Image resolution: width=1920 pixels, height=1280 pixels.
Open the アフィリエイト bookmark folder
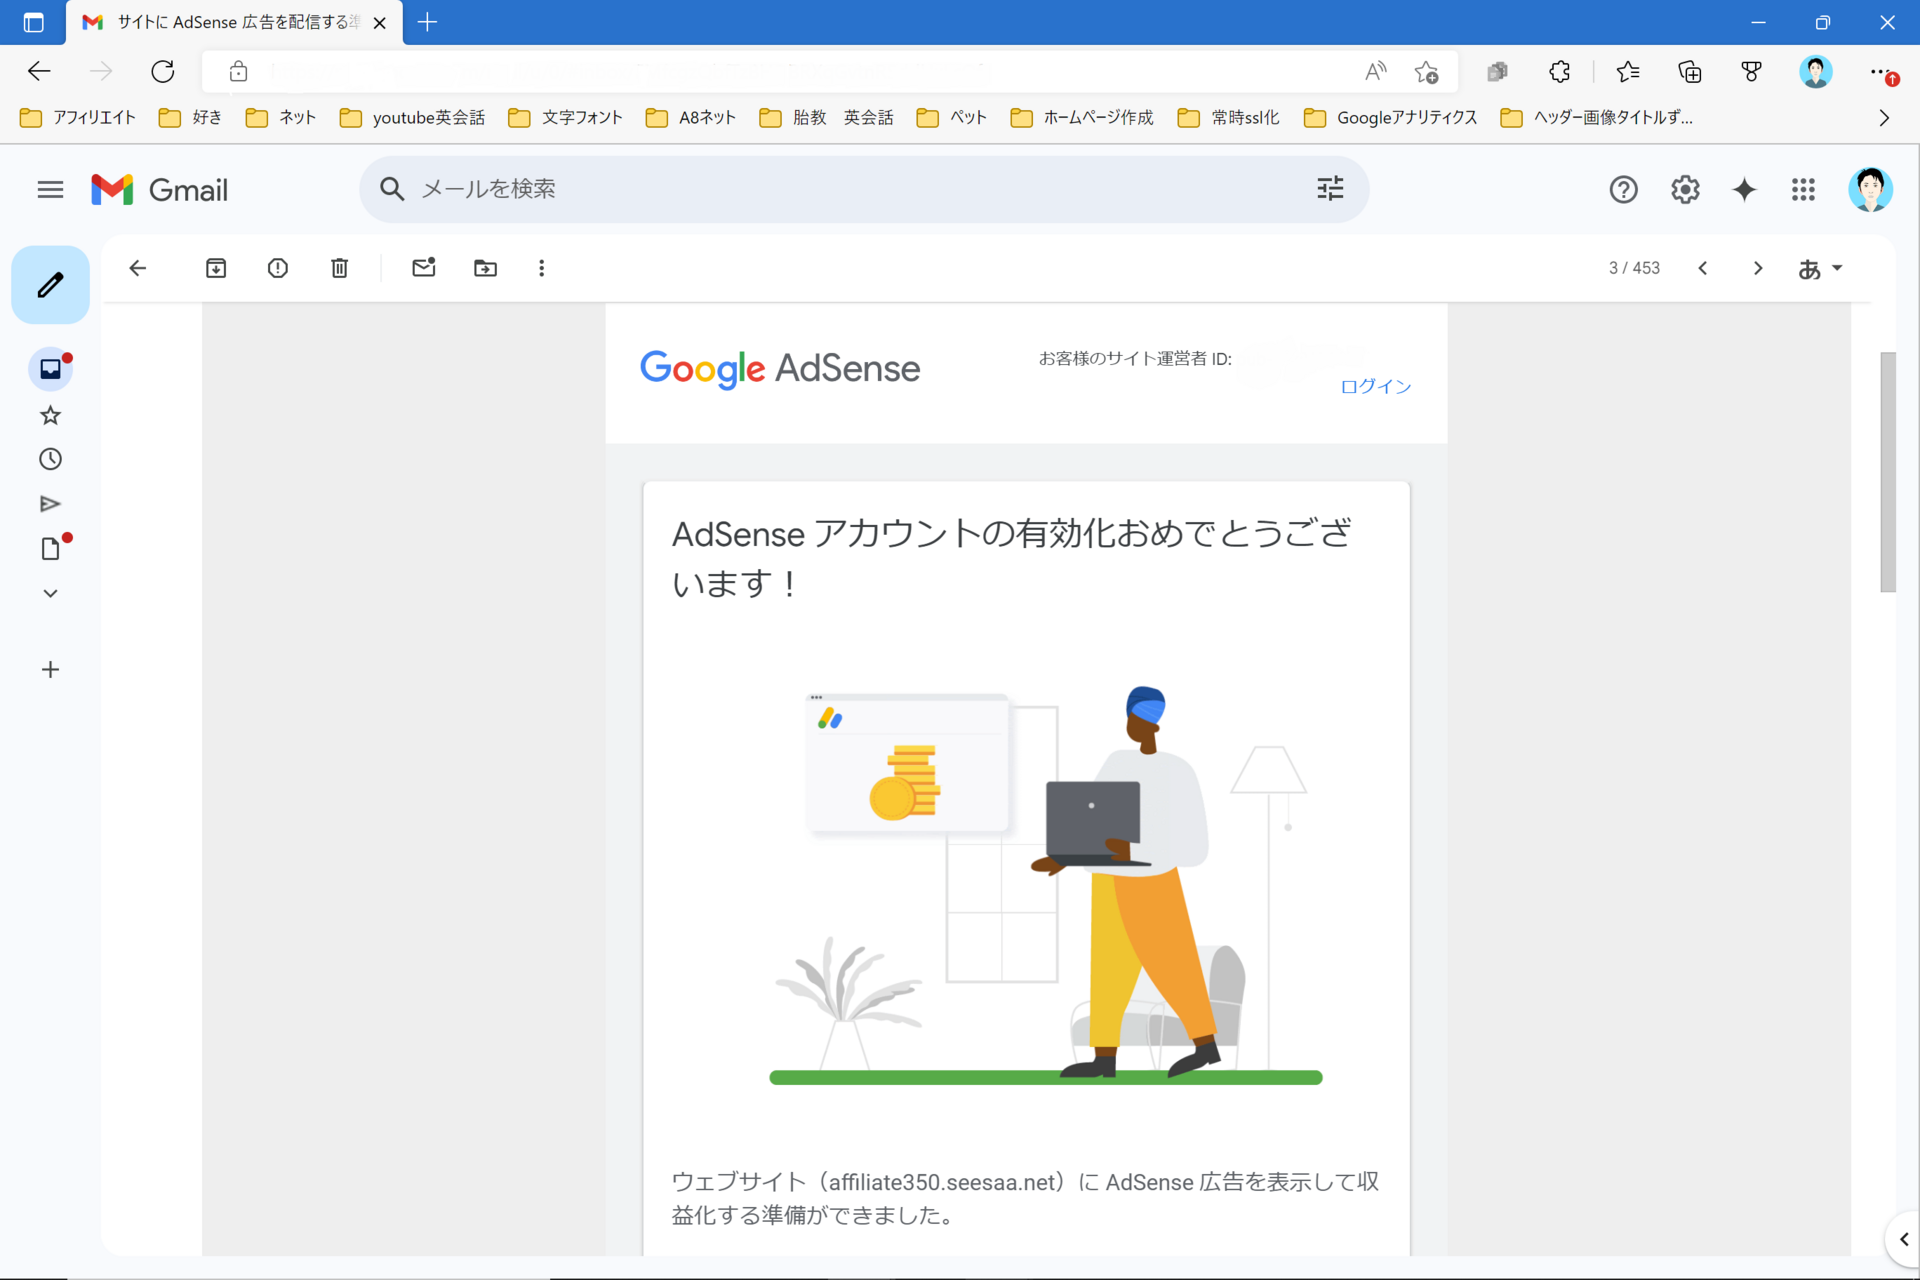click(78, 117)
